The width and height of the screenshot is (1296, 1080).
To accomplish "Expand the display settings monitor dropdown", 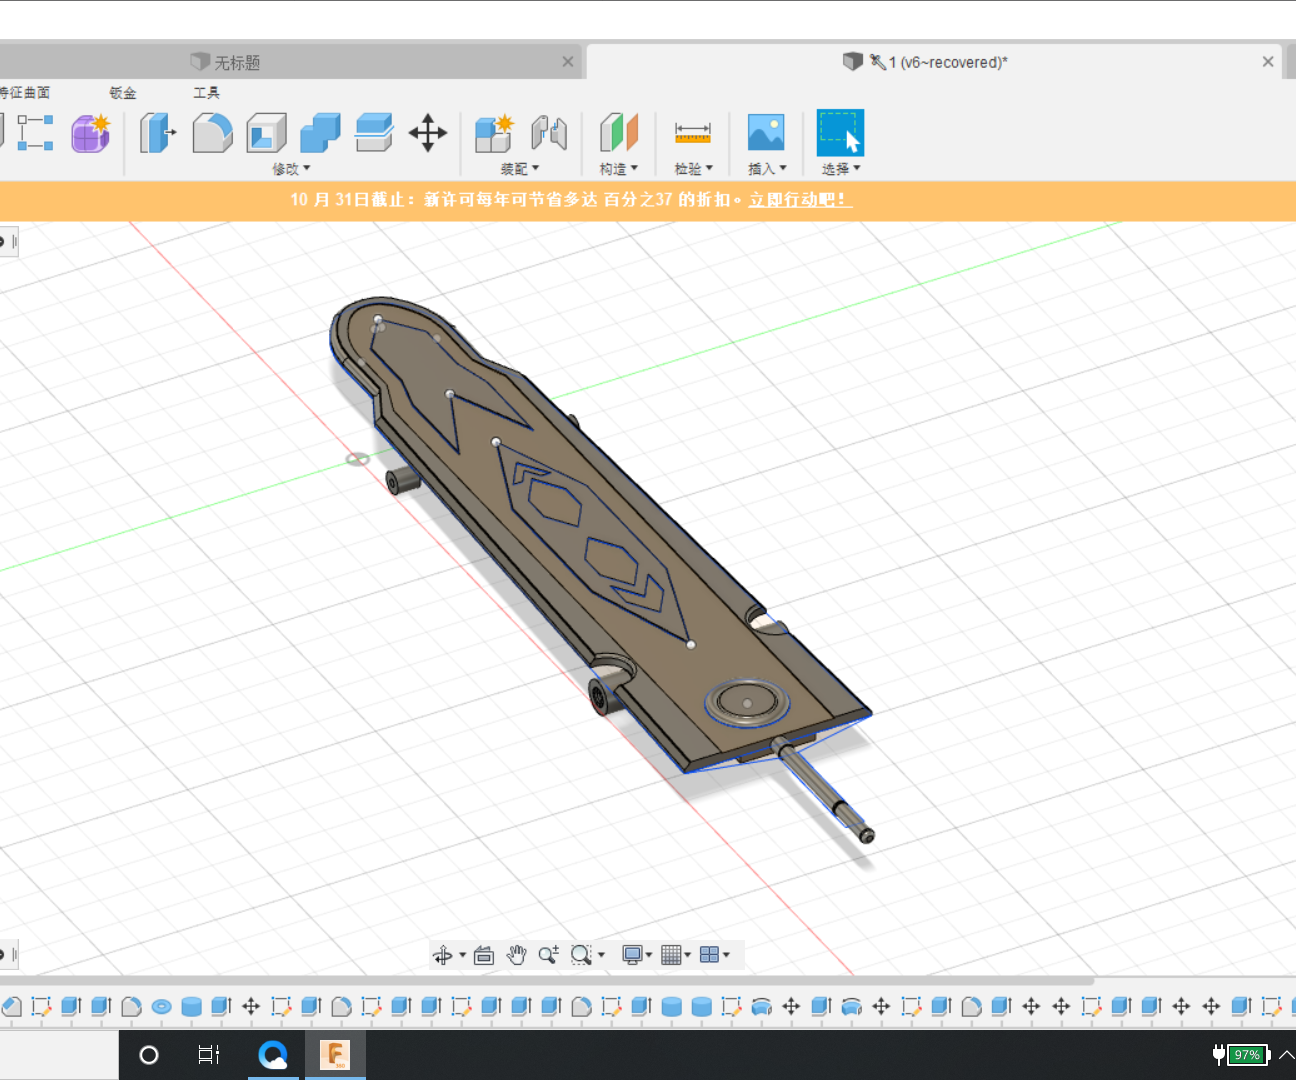I will coord(637,955).
